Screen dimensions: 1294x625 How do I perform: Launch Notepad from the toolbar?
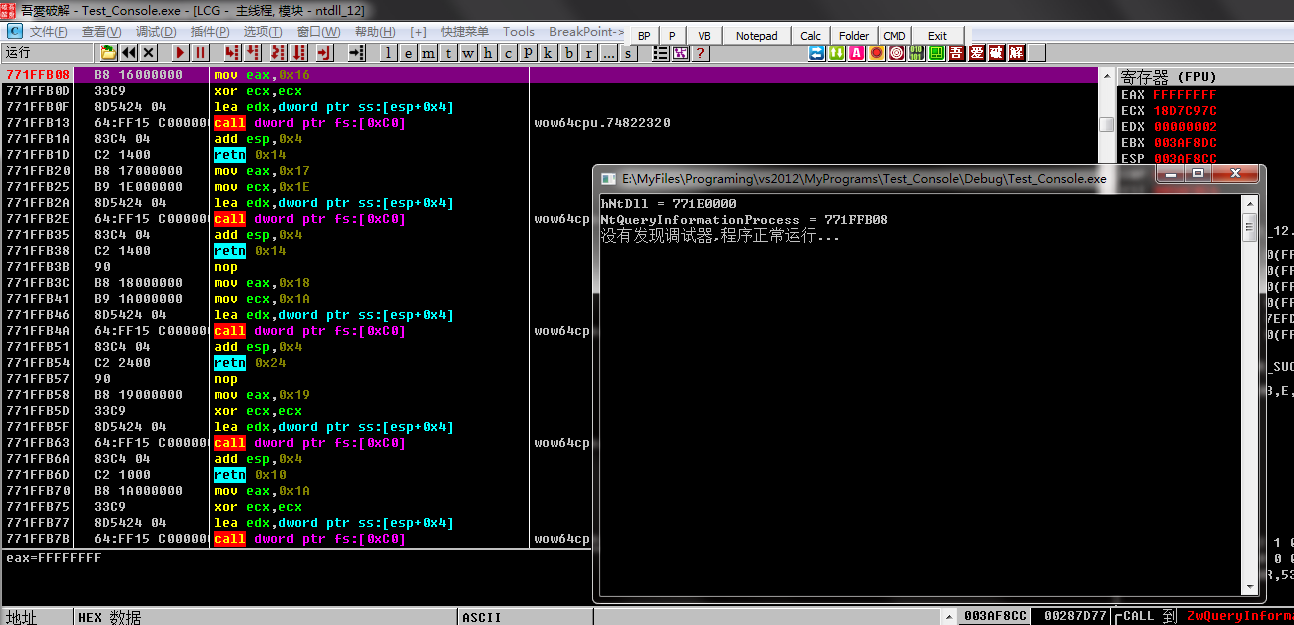click(x=756, y=35)
